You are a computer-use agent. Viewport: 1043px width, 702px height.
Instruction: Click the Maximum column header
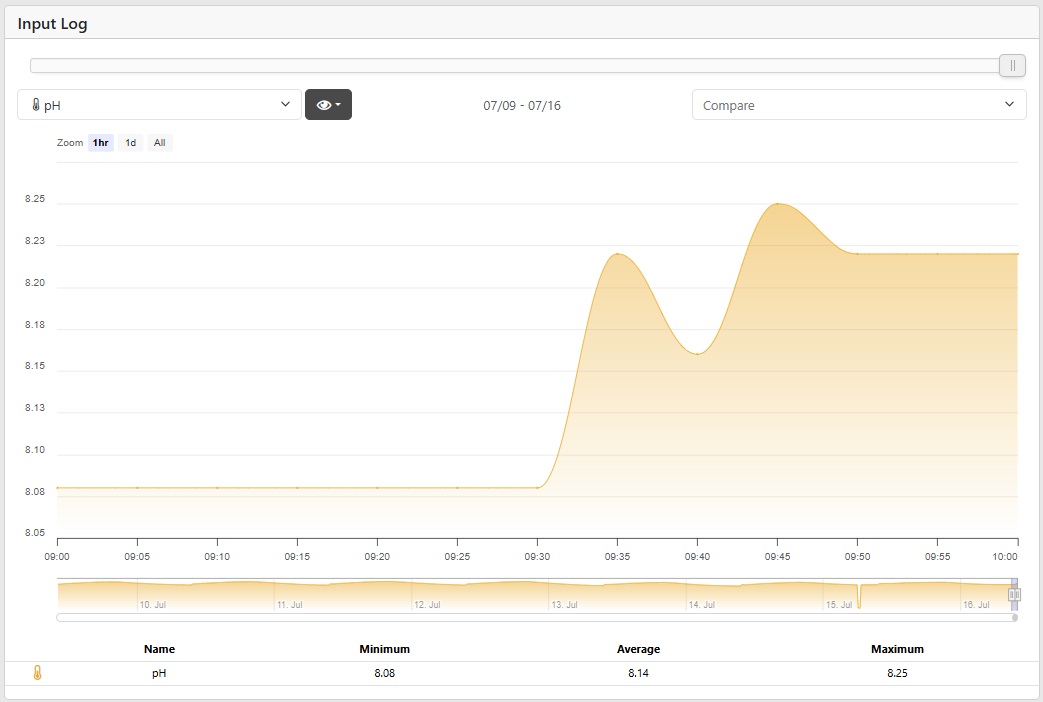(897, 649)
